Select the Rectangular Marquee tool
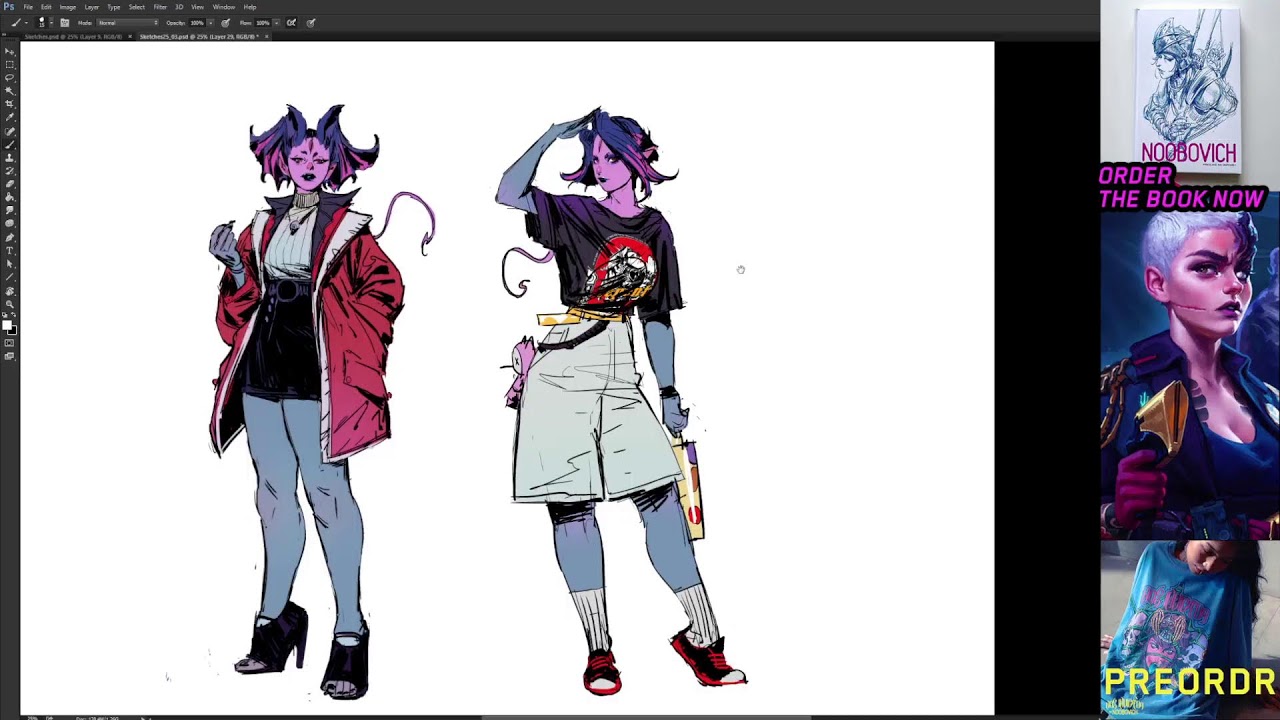1280x720 pixels. click(x=10, y=65)
